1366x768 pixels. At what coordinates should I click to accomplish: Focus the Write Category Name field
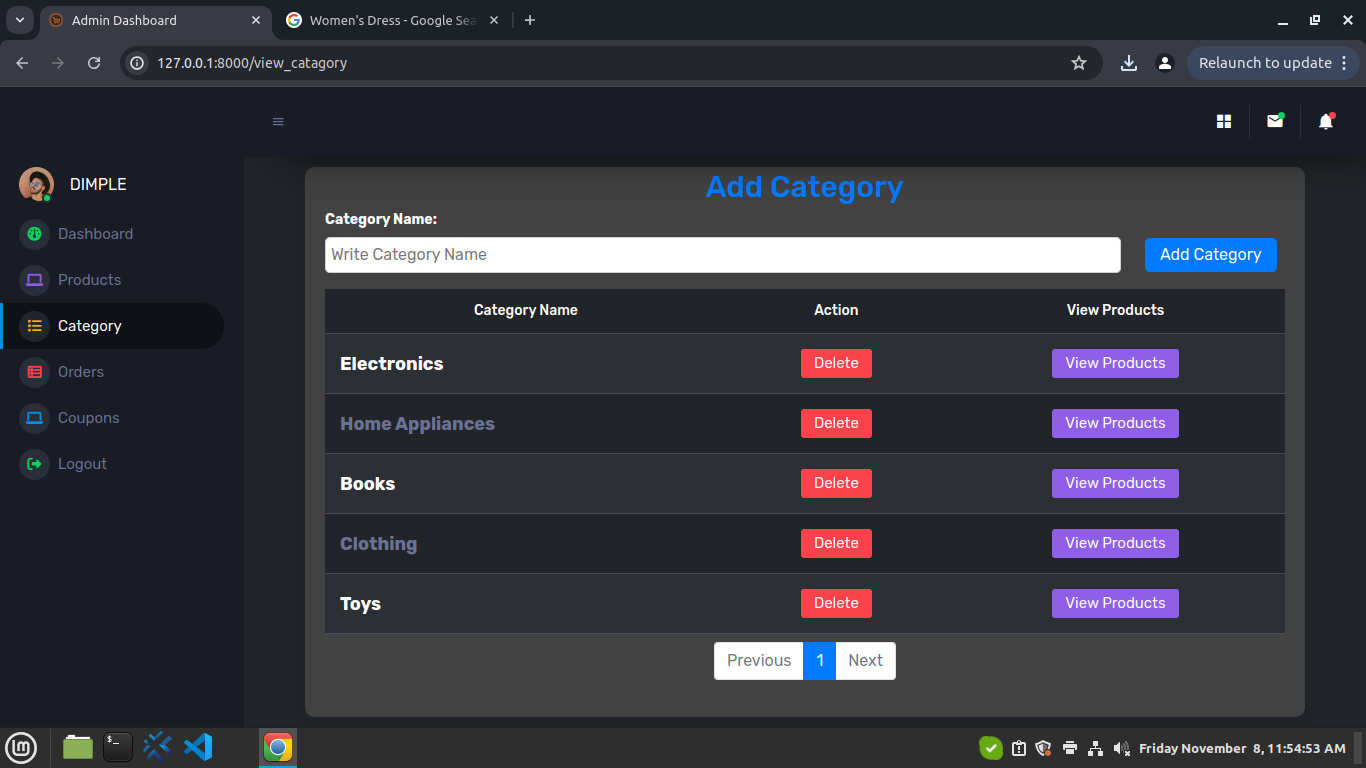click(x=722, y=255)
